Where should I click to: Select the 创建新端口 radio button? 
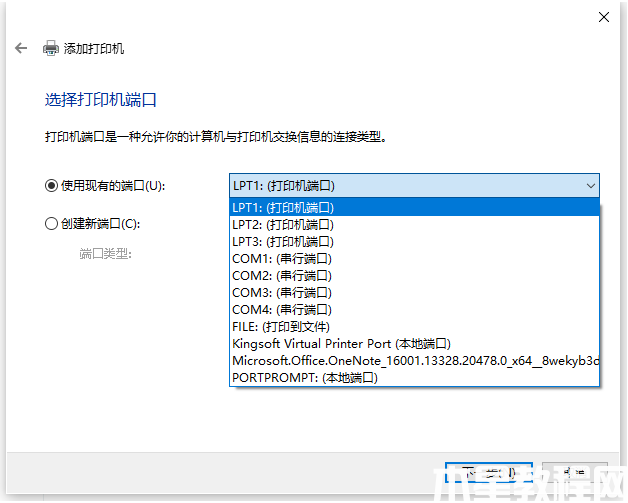tap(51, 223)
